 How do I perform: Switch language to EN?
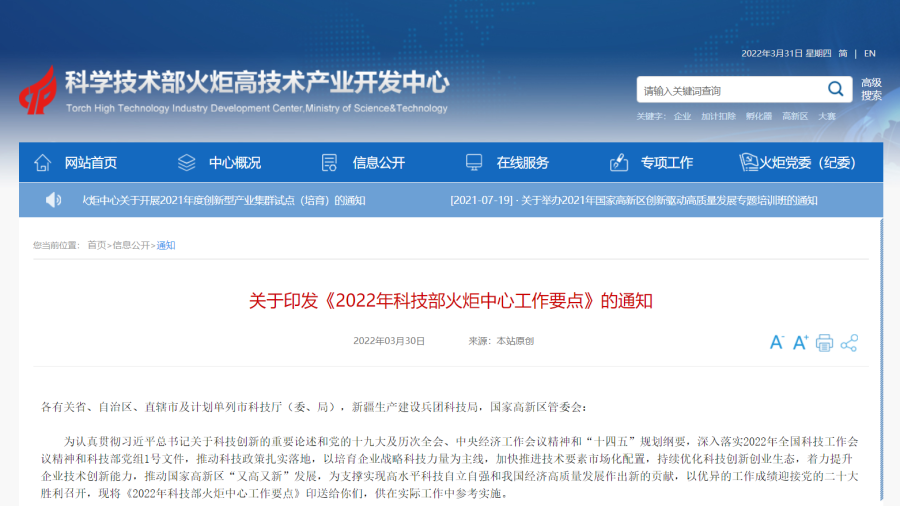(870, 53)
